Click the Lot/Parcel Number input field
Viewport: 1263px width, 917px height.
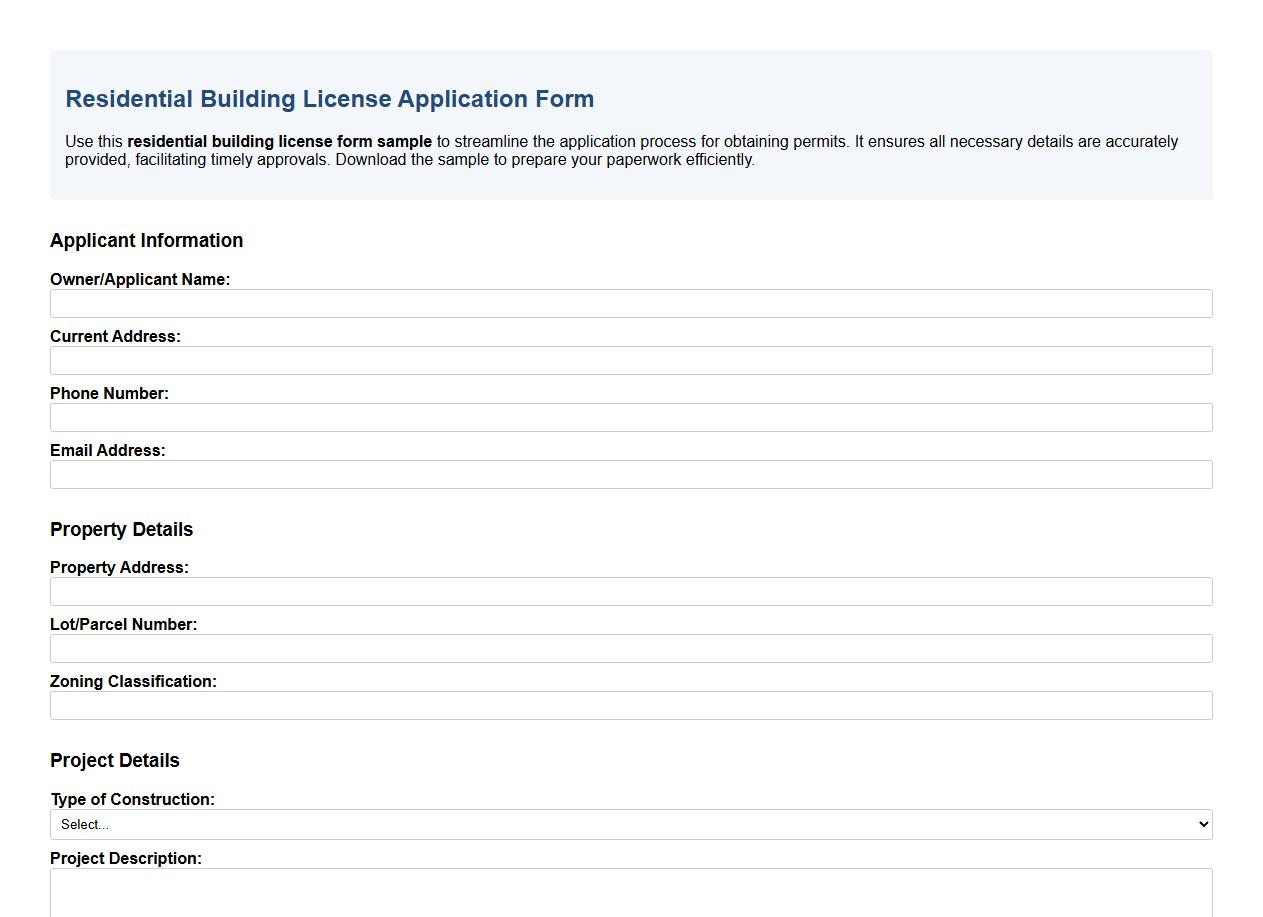tap(631, 649)
